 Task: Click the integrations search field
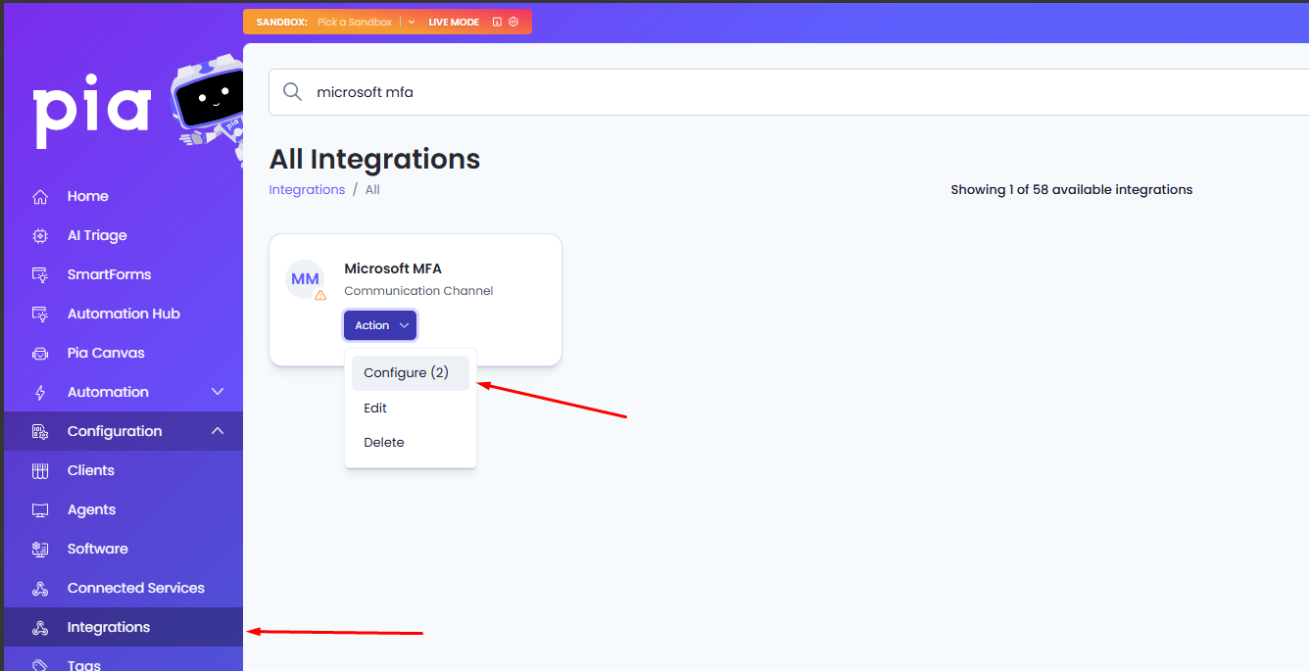click(x=780, y=92)
